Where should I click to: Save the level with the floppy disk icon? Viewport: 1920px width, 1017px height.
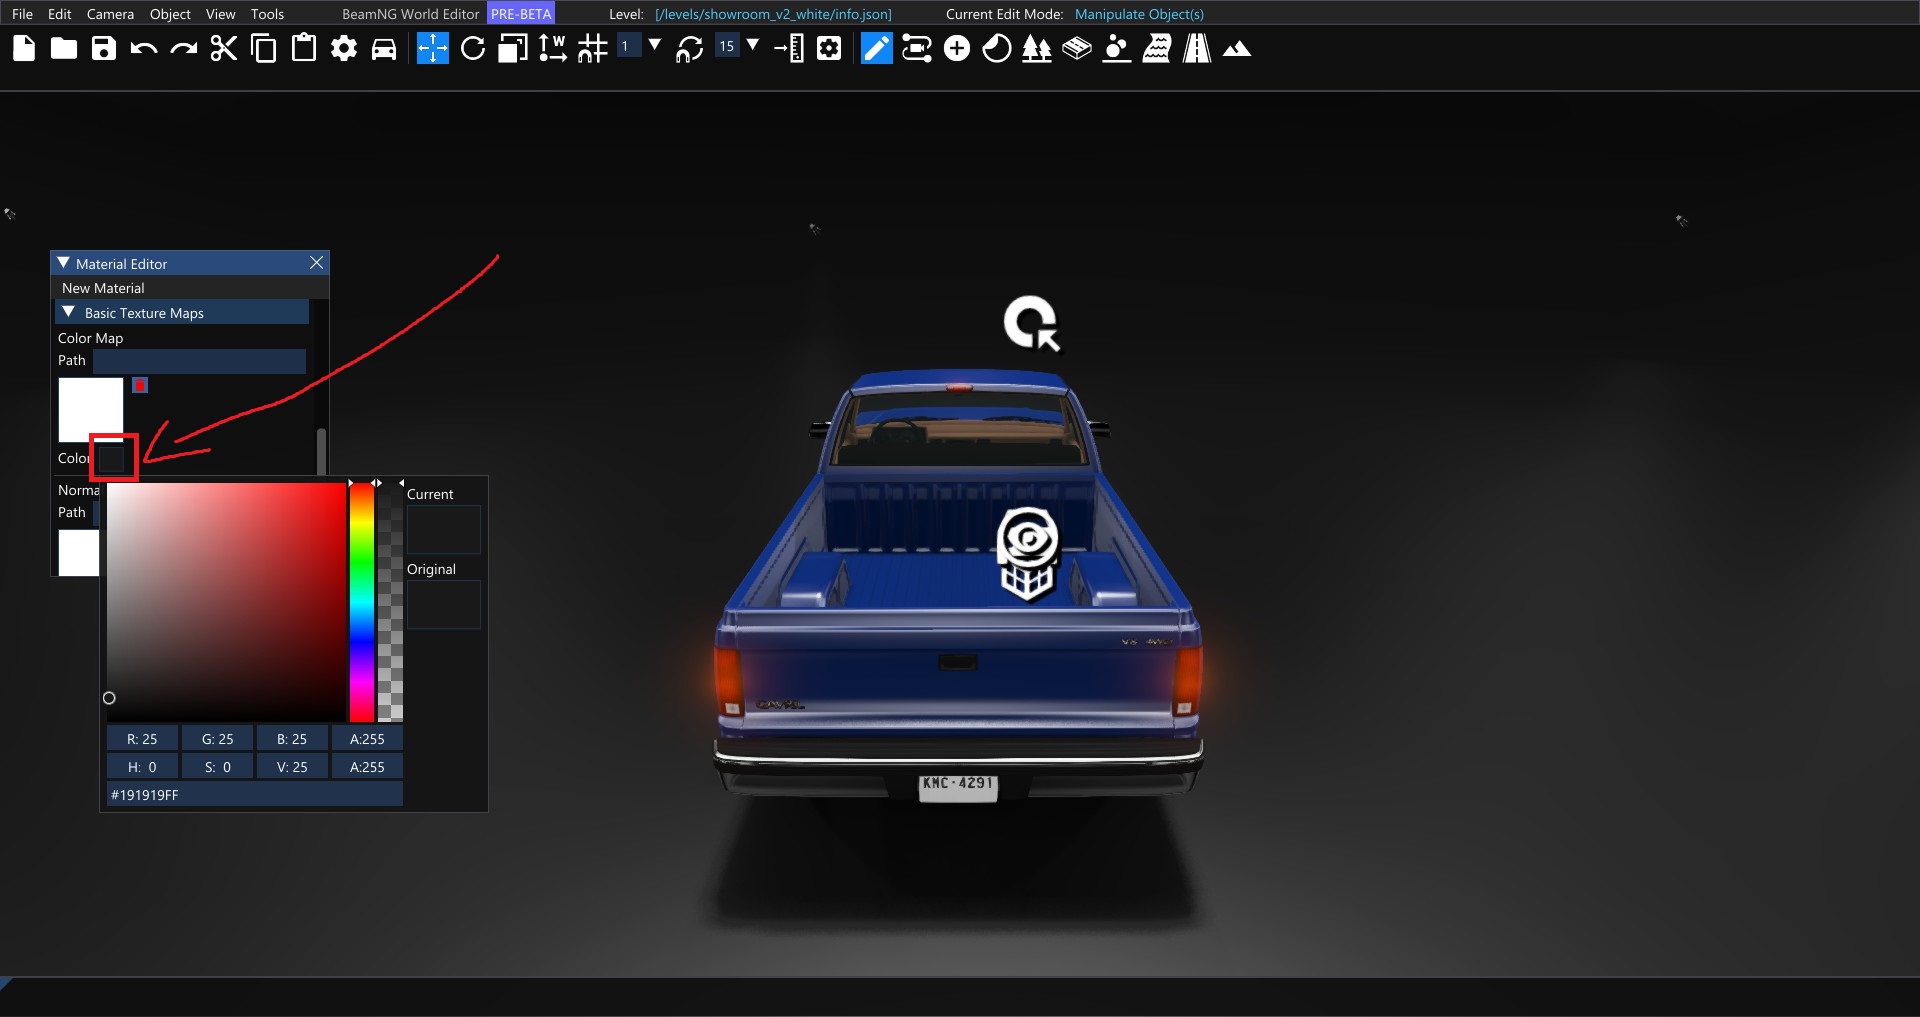click(104, 48)
